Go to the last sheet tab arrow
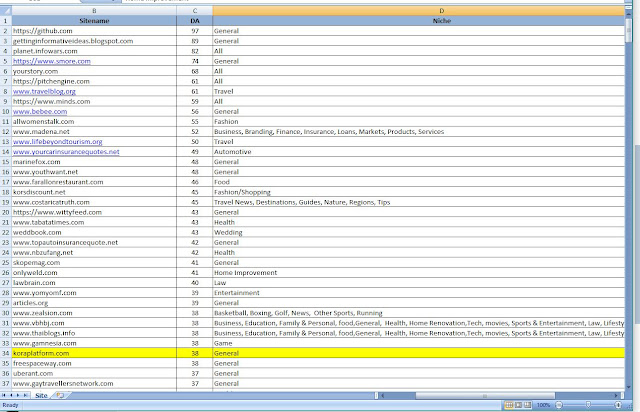The image size is (640, 412). click(25, 395)
